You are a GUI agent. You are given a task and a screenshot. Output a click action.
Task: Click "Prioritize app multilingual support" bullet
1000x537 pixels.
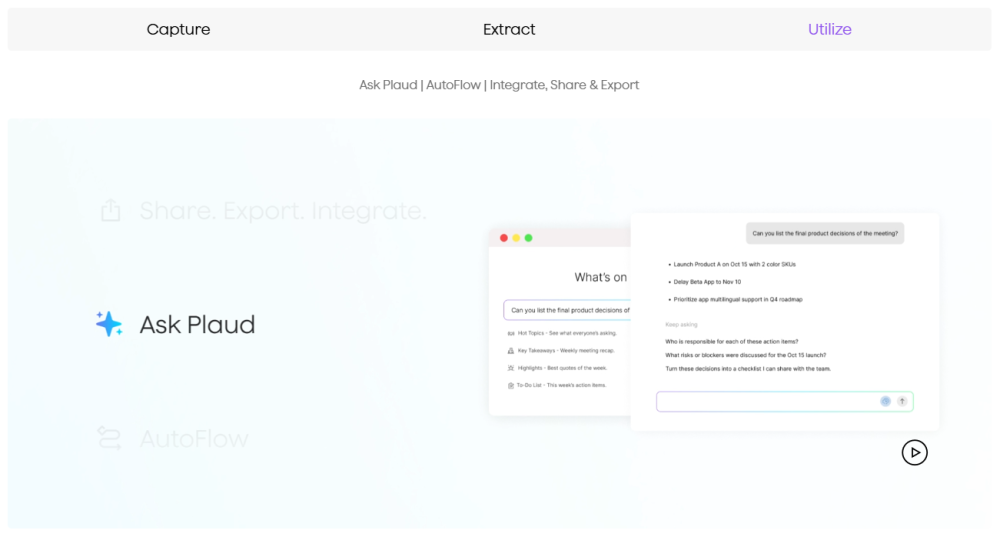[x=737, y=299]
